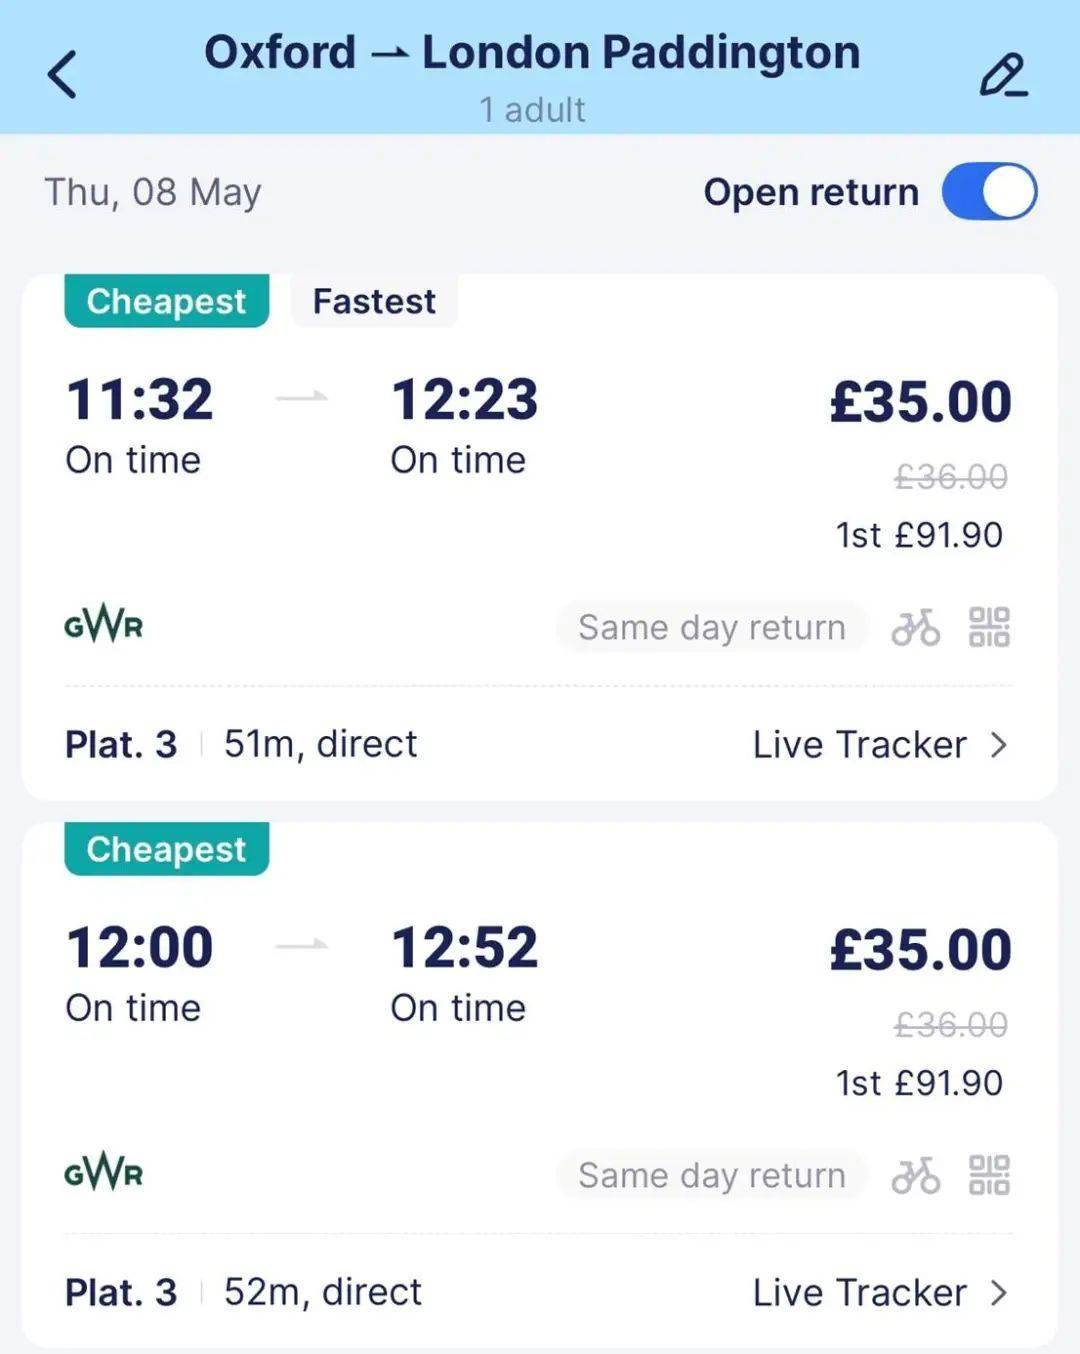Toggle the Open return switch
Image resolution: width=1080 pixels, height=1354 pixels.
click(989, 192)
